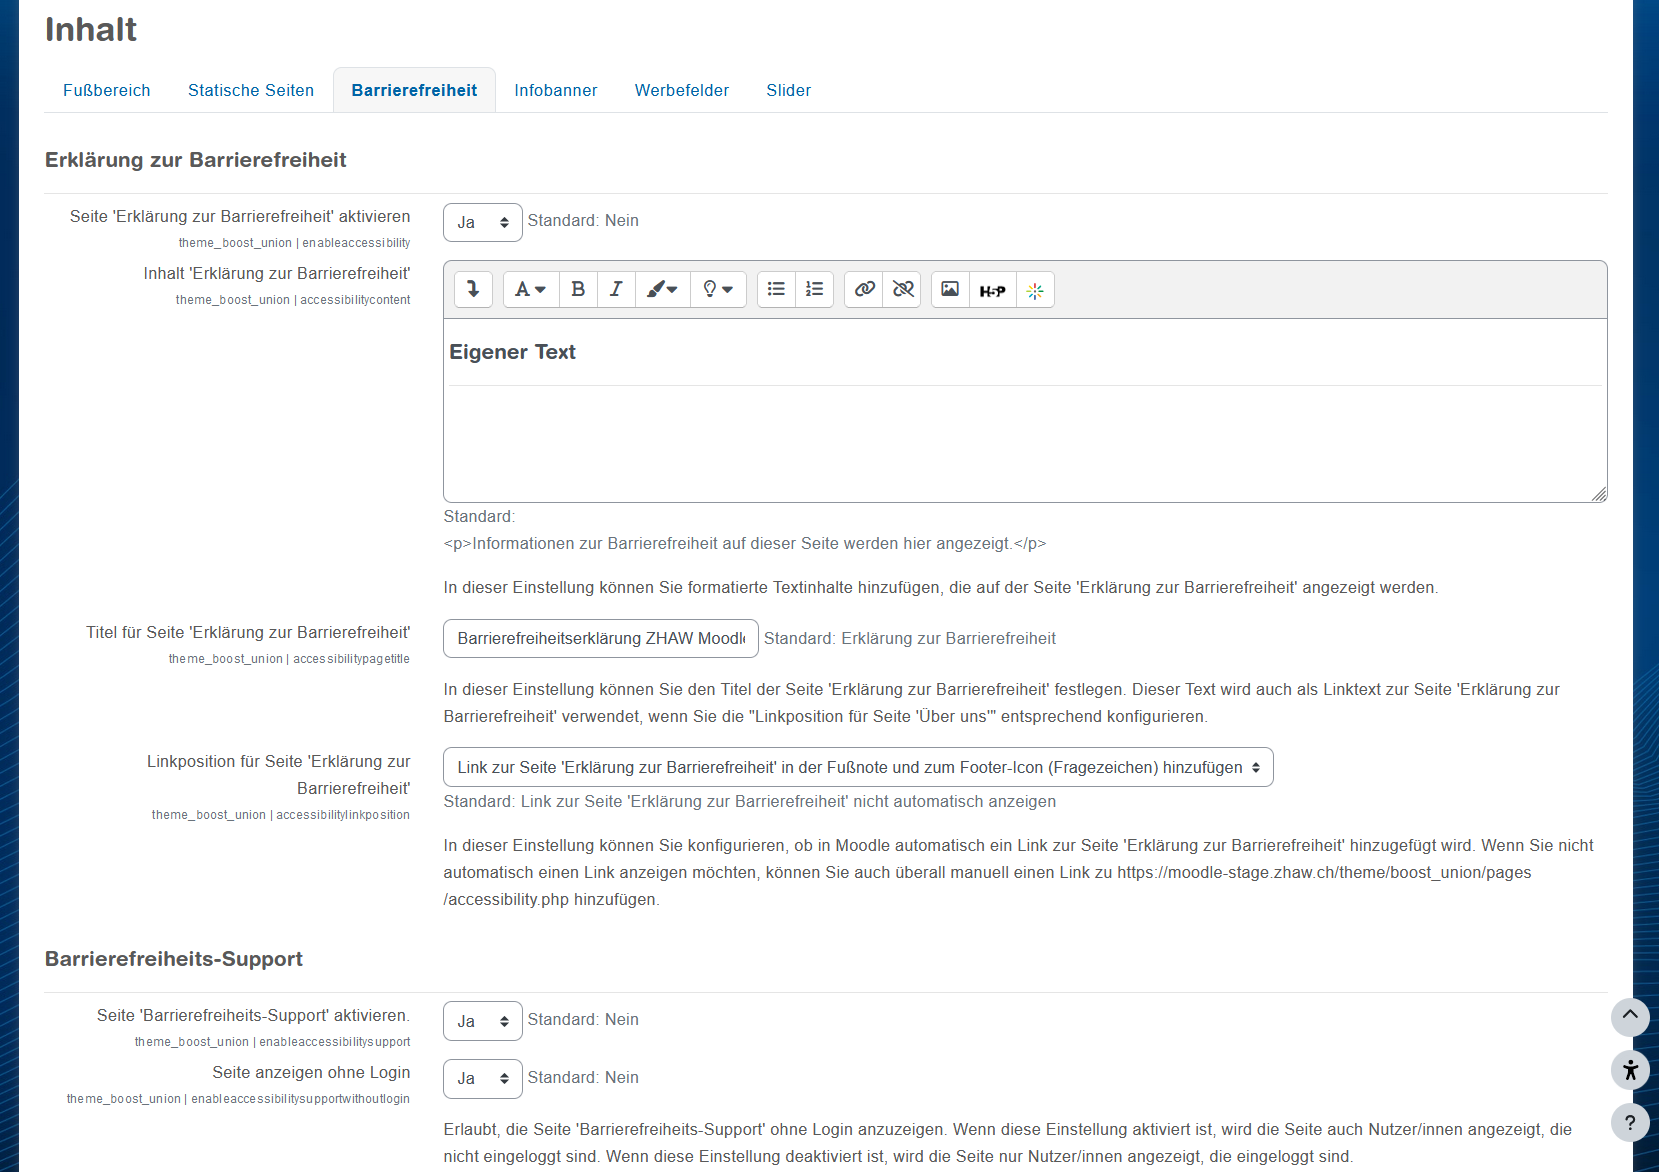Open the footer question mark help
This screenshot has height=1172, width=1659.
click(x=1630, y=1122)
